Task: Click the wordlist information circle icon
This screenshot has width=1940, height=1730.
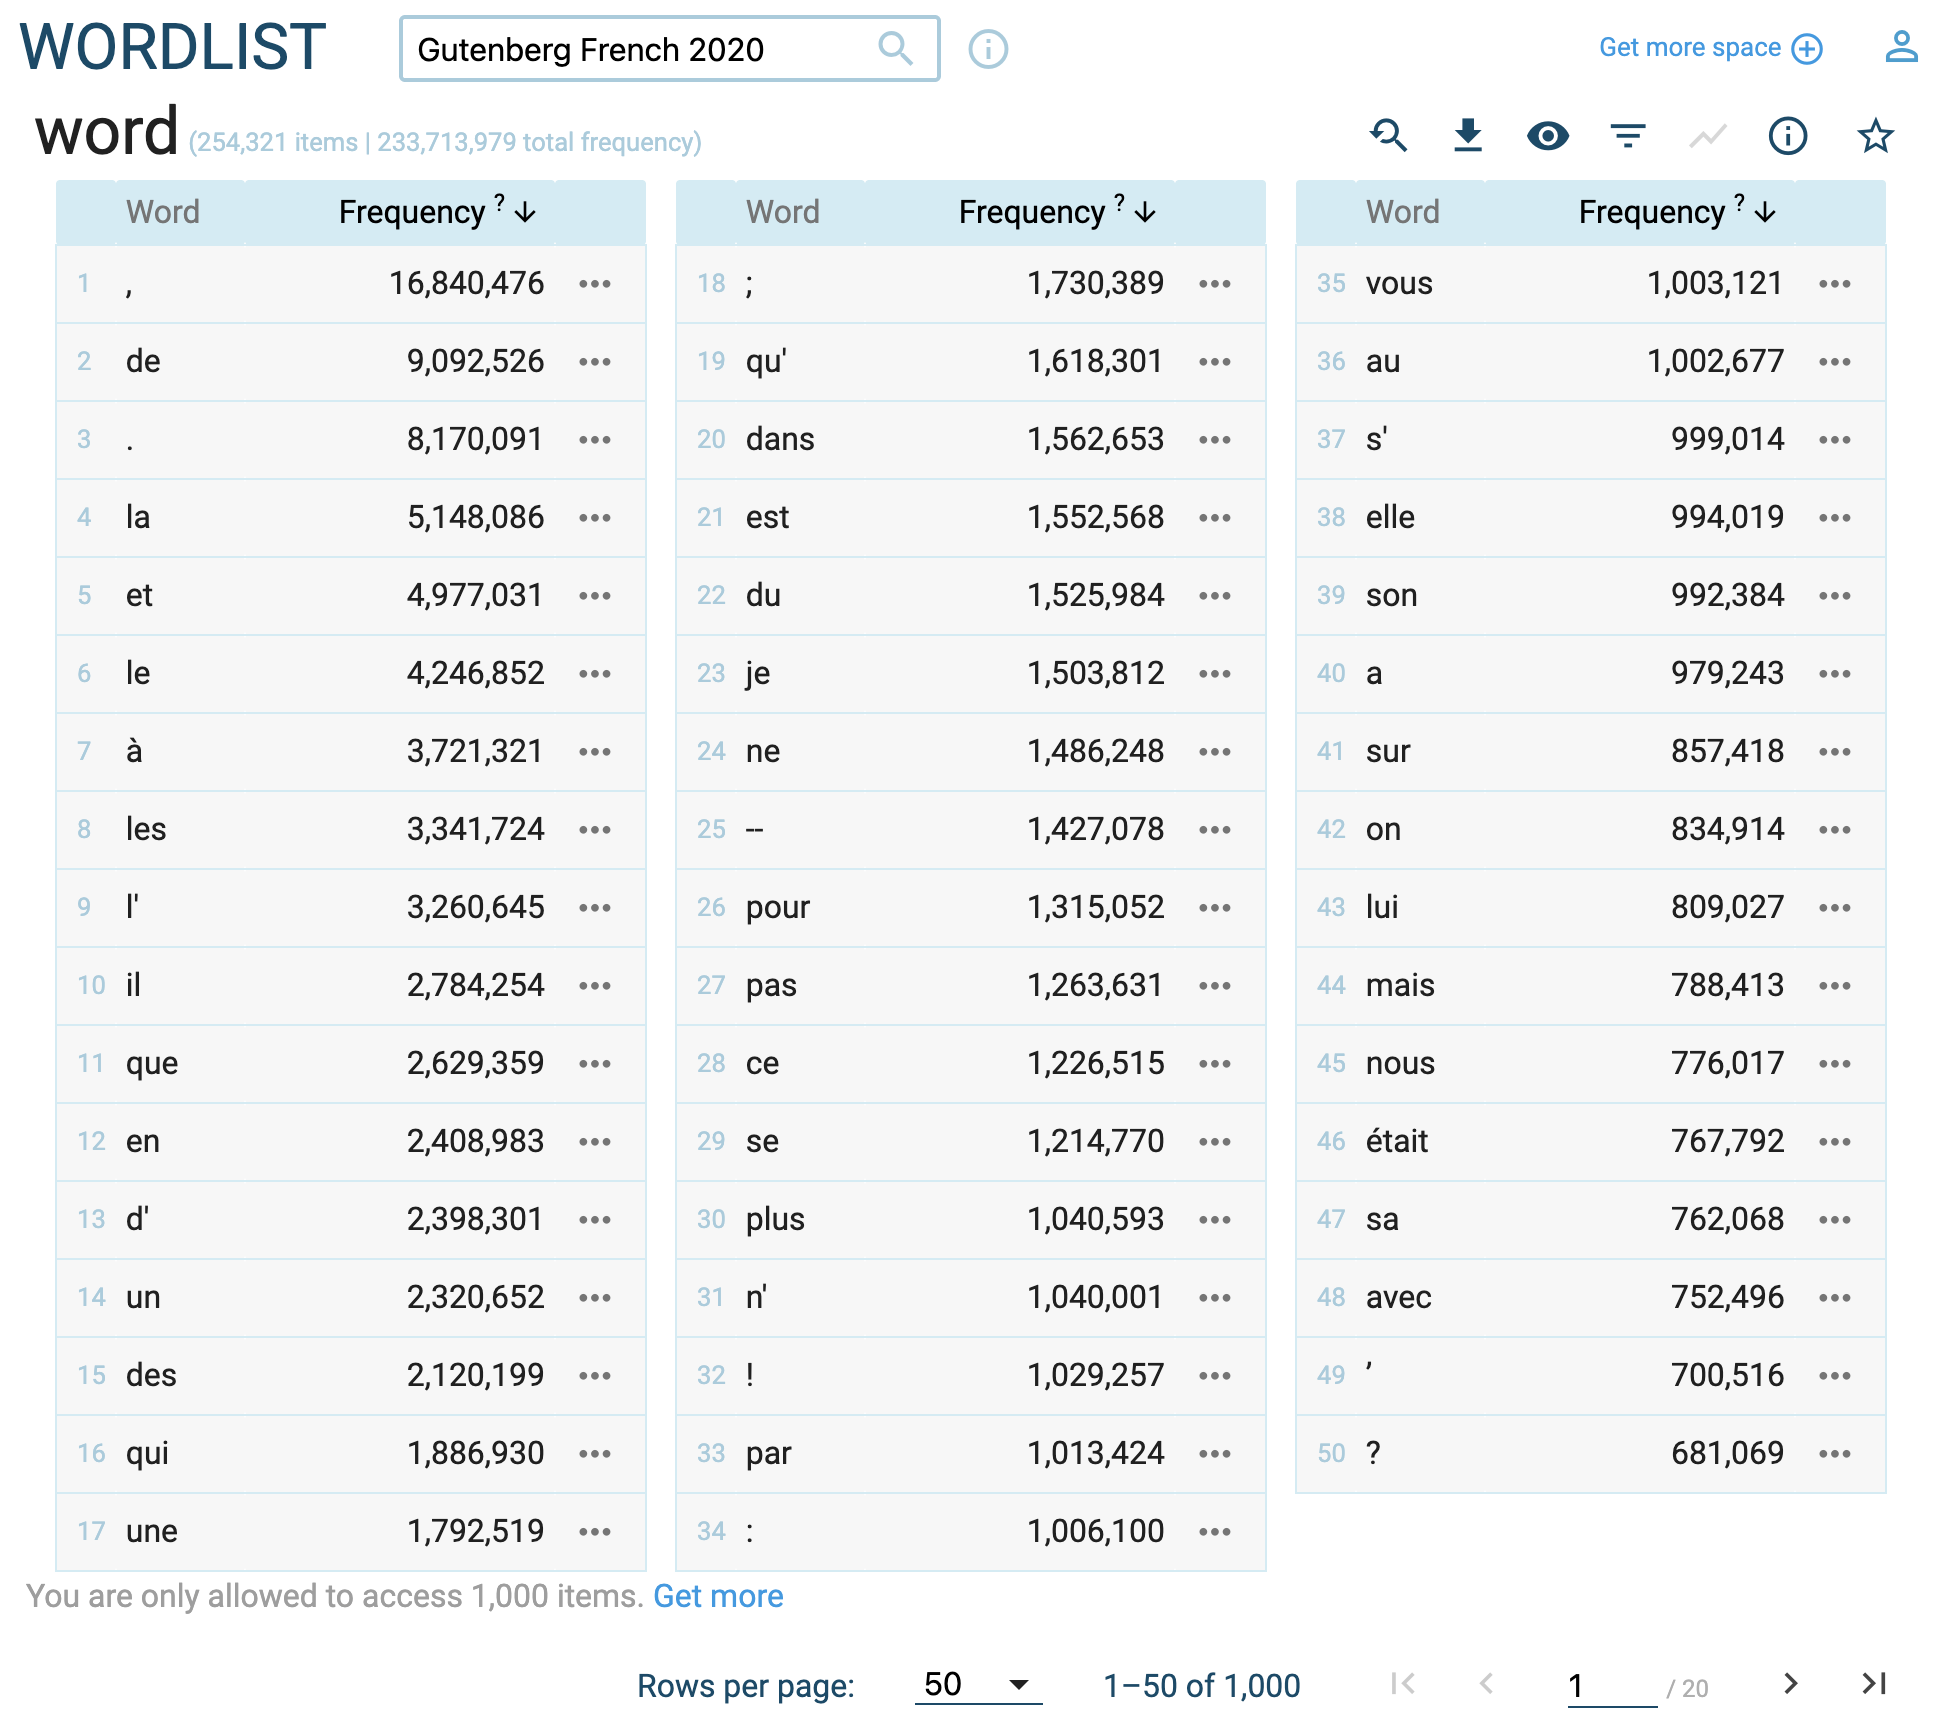Action: tap(1787, 135)
